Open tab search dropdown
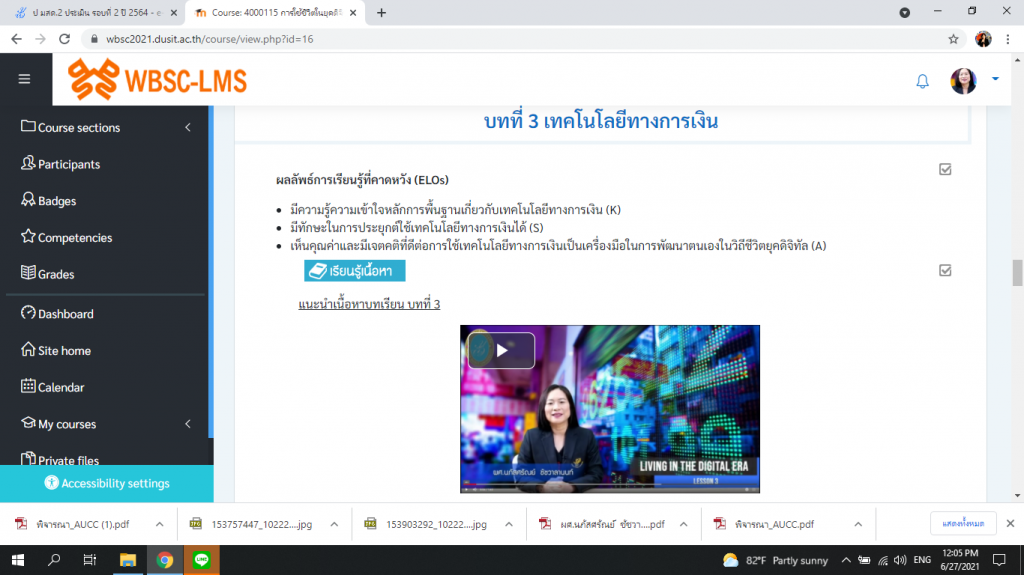 click(x=904, y=12)
